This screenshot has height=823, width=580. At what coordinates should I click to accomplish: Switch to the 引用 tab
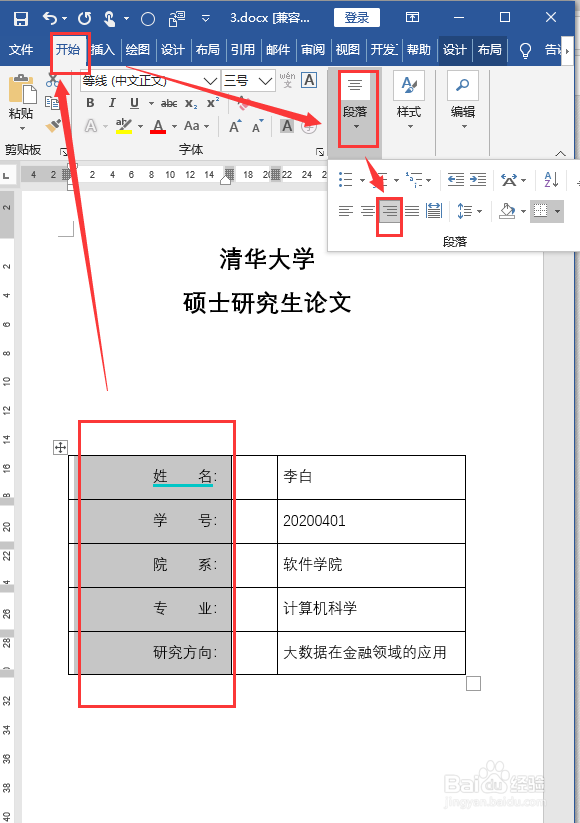(242, 50)
